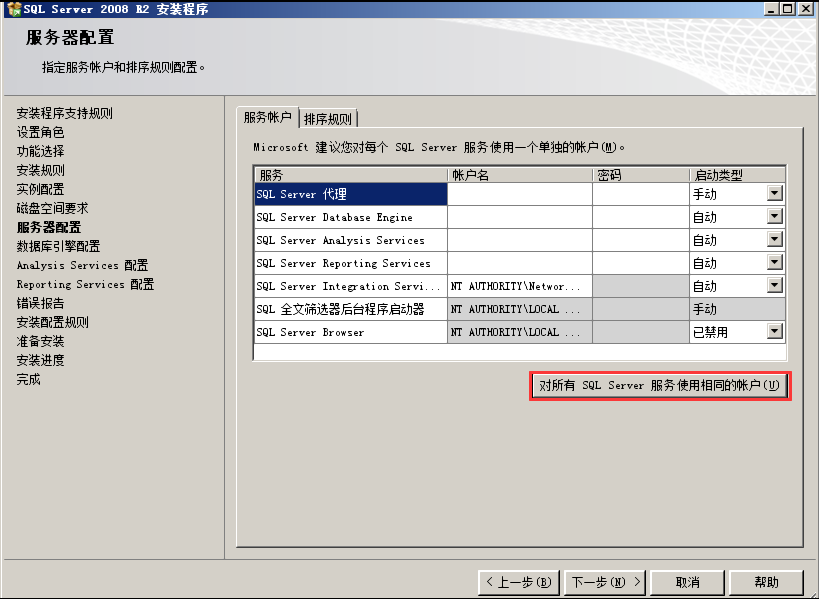Click account cell of 全文筛选器后台程序启动器 row

[x=520, y=309]
